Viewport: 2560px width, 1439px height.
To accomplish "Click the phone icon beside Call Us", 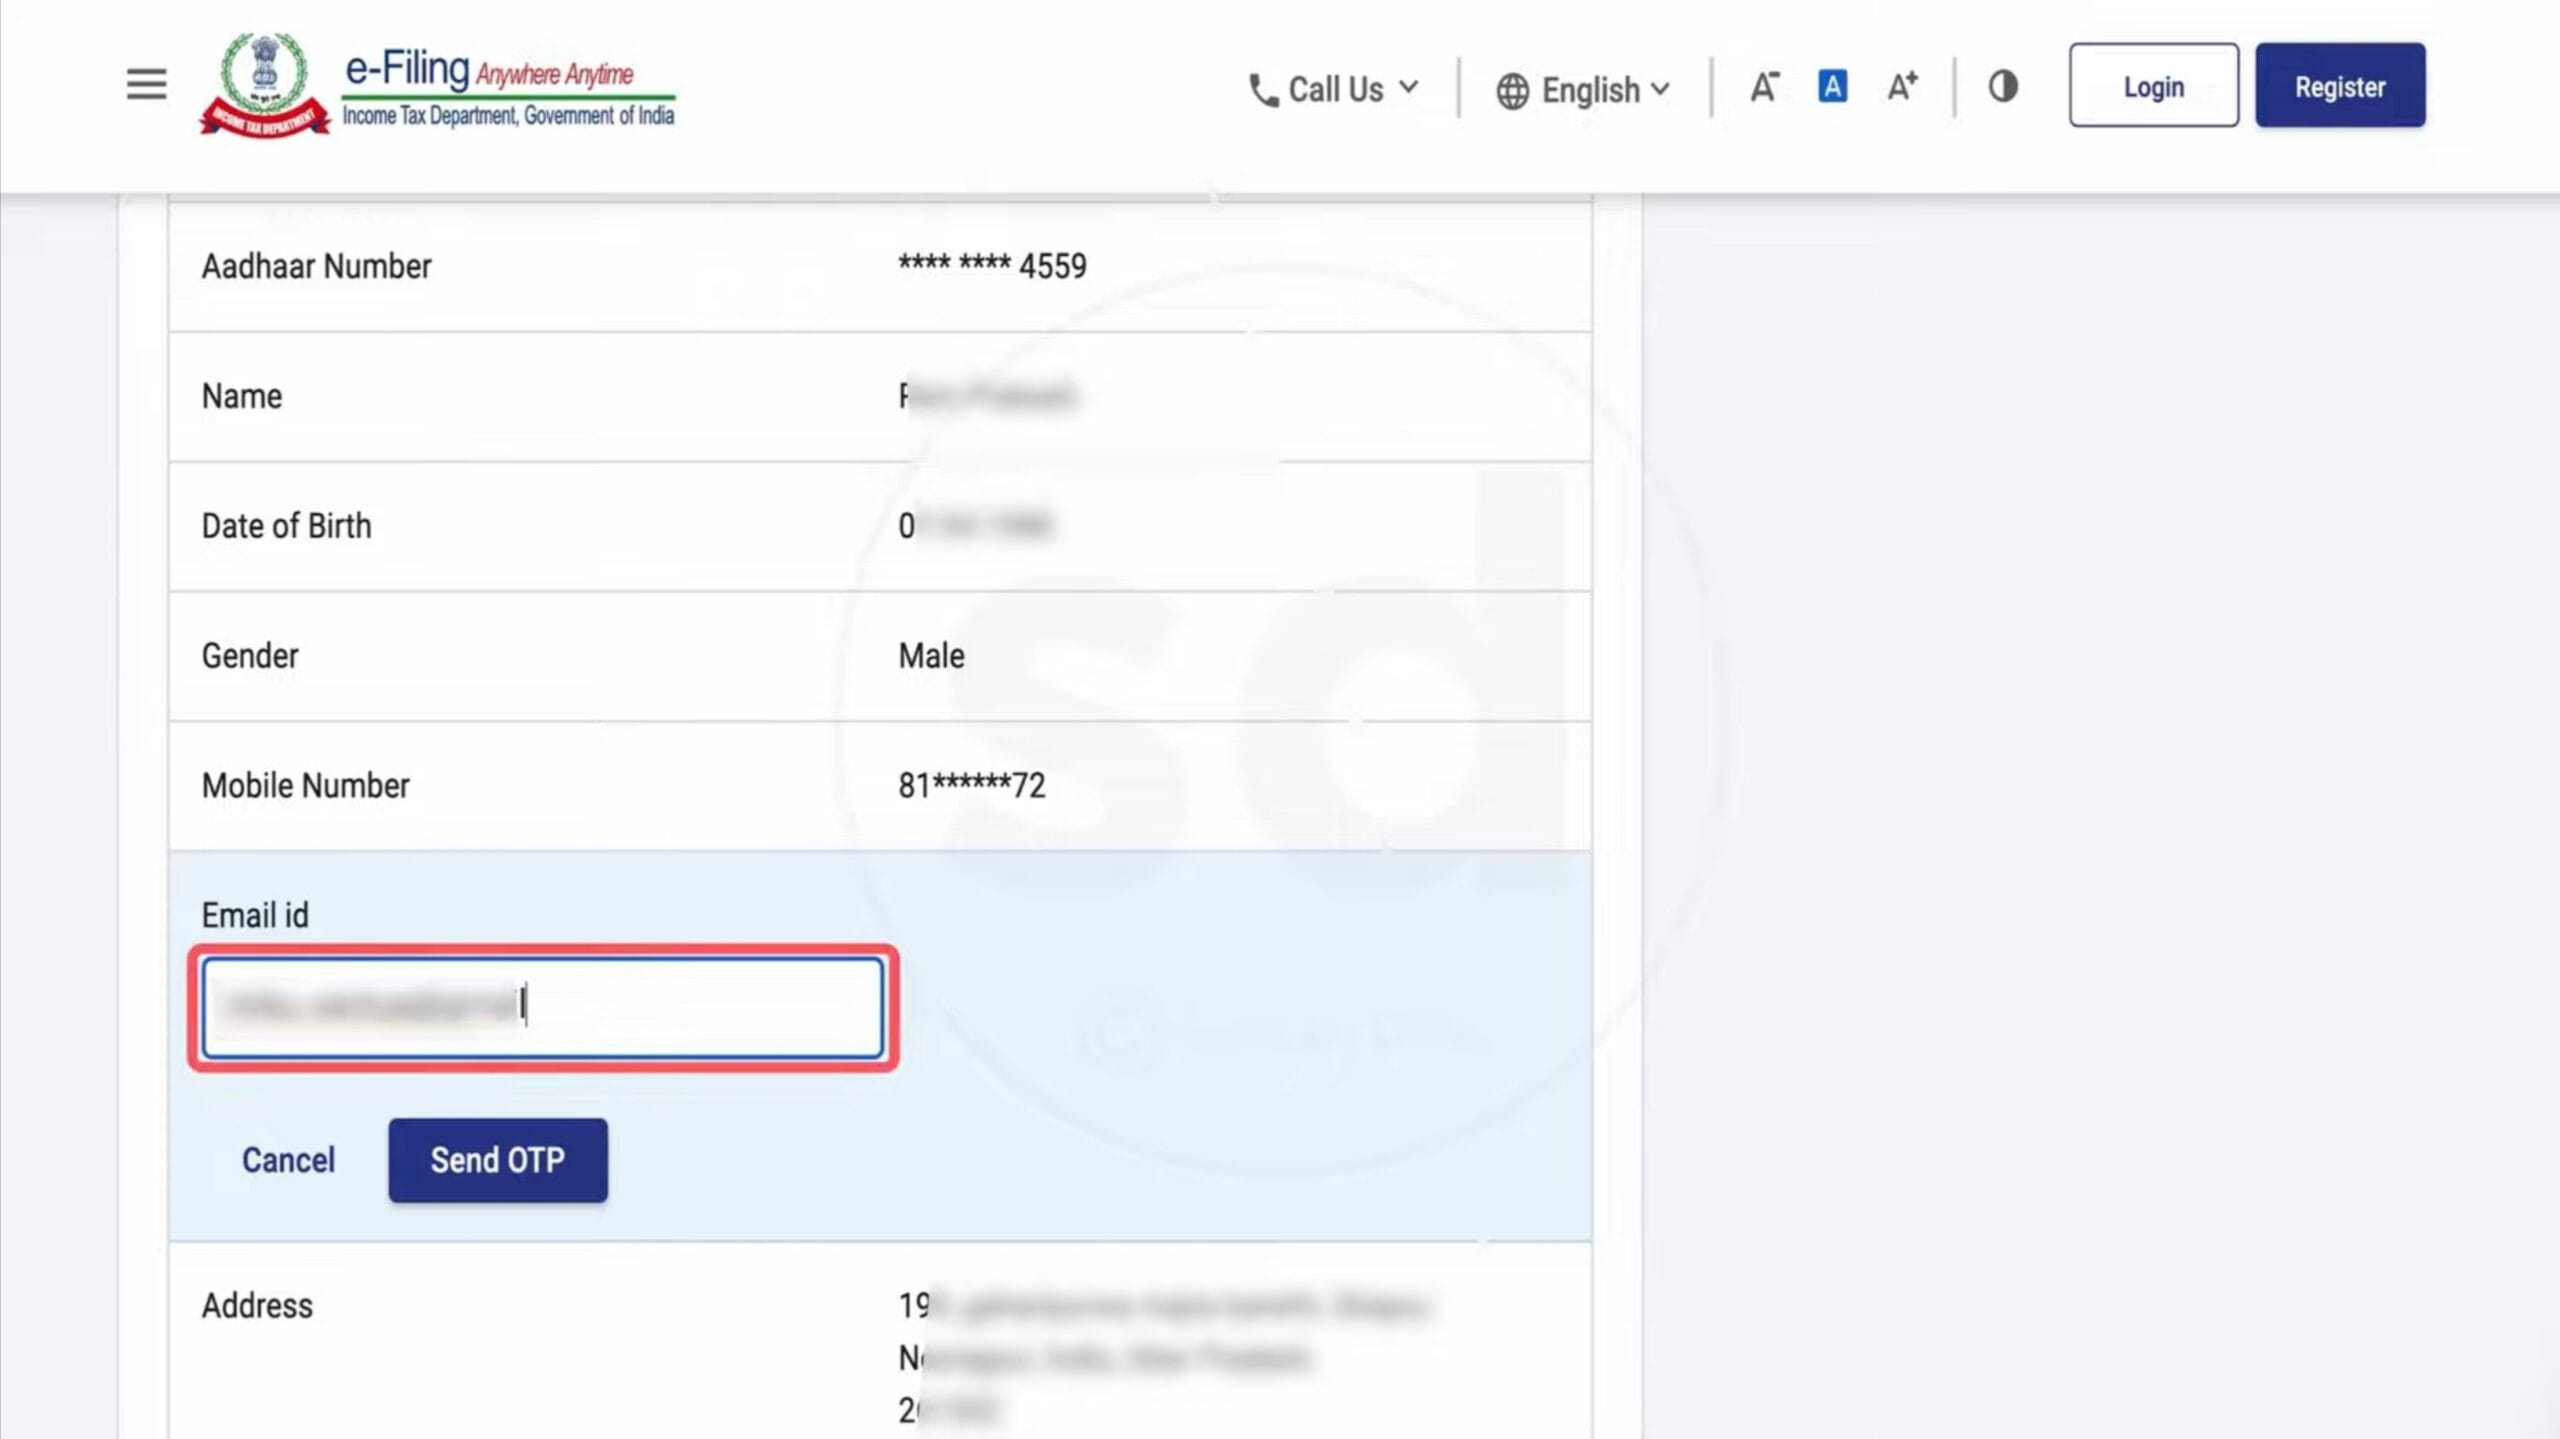I will pos(1263,91).
